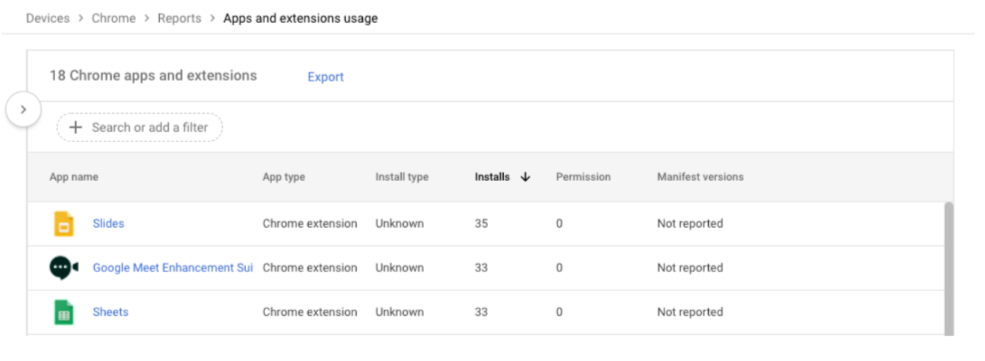Go to Reports breadcrumb
The width and height of the screenshot is (985, 361).
[x=179, y=18]
